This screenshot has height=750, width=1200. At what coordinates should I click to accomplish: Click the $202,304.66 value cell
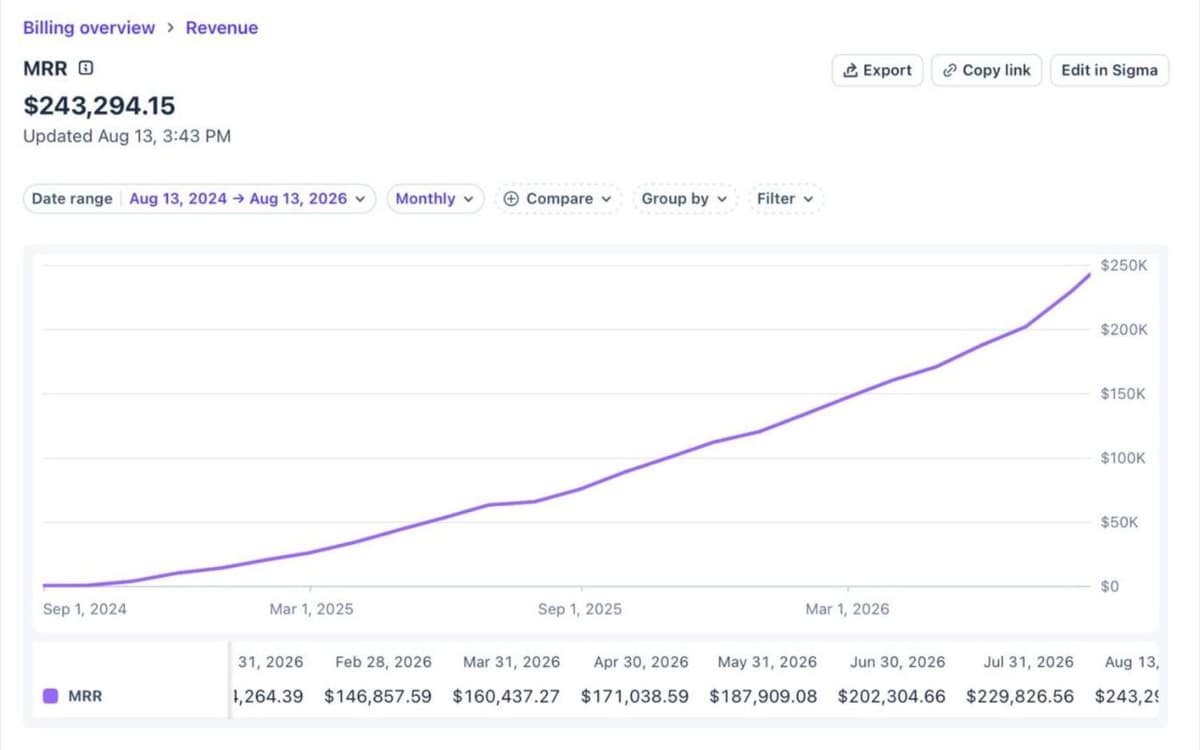891,696
